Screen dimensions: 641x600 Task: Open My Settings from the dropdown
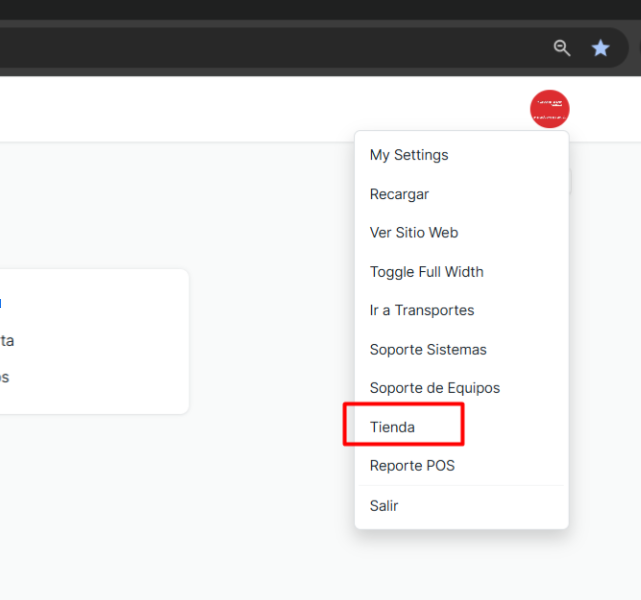[409, 155]
